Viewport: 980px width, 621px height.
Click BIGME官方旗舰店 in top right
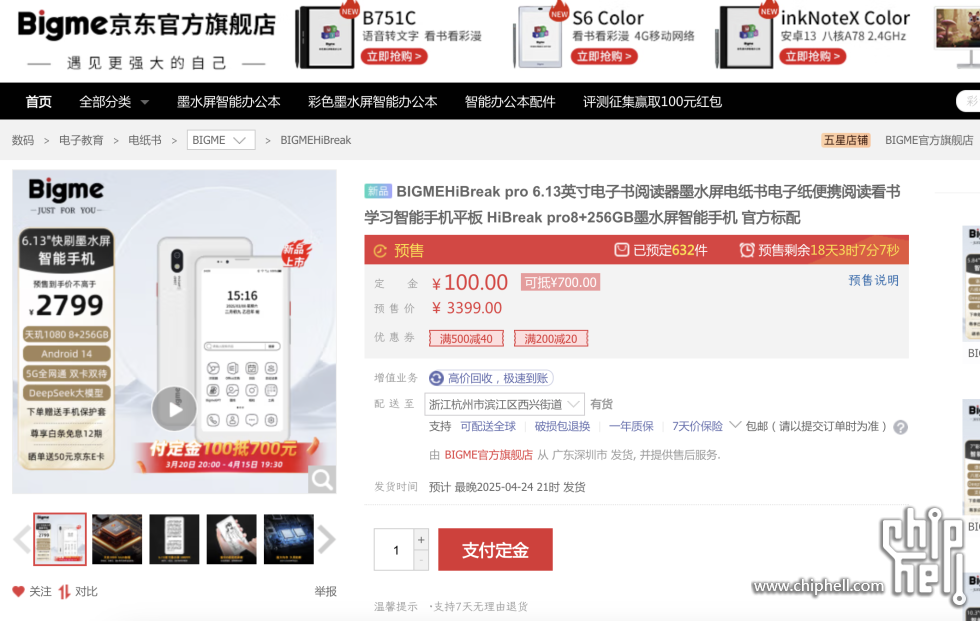(x=929, y=140)
